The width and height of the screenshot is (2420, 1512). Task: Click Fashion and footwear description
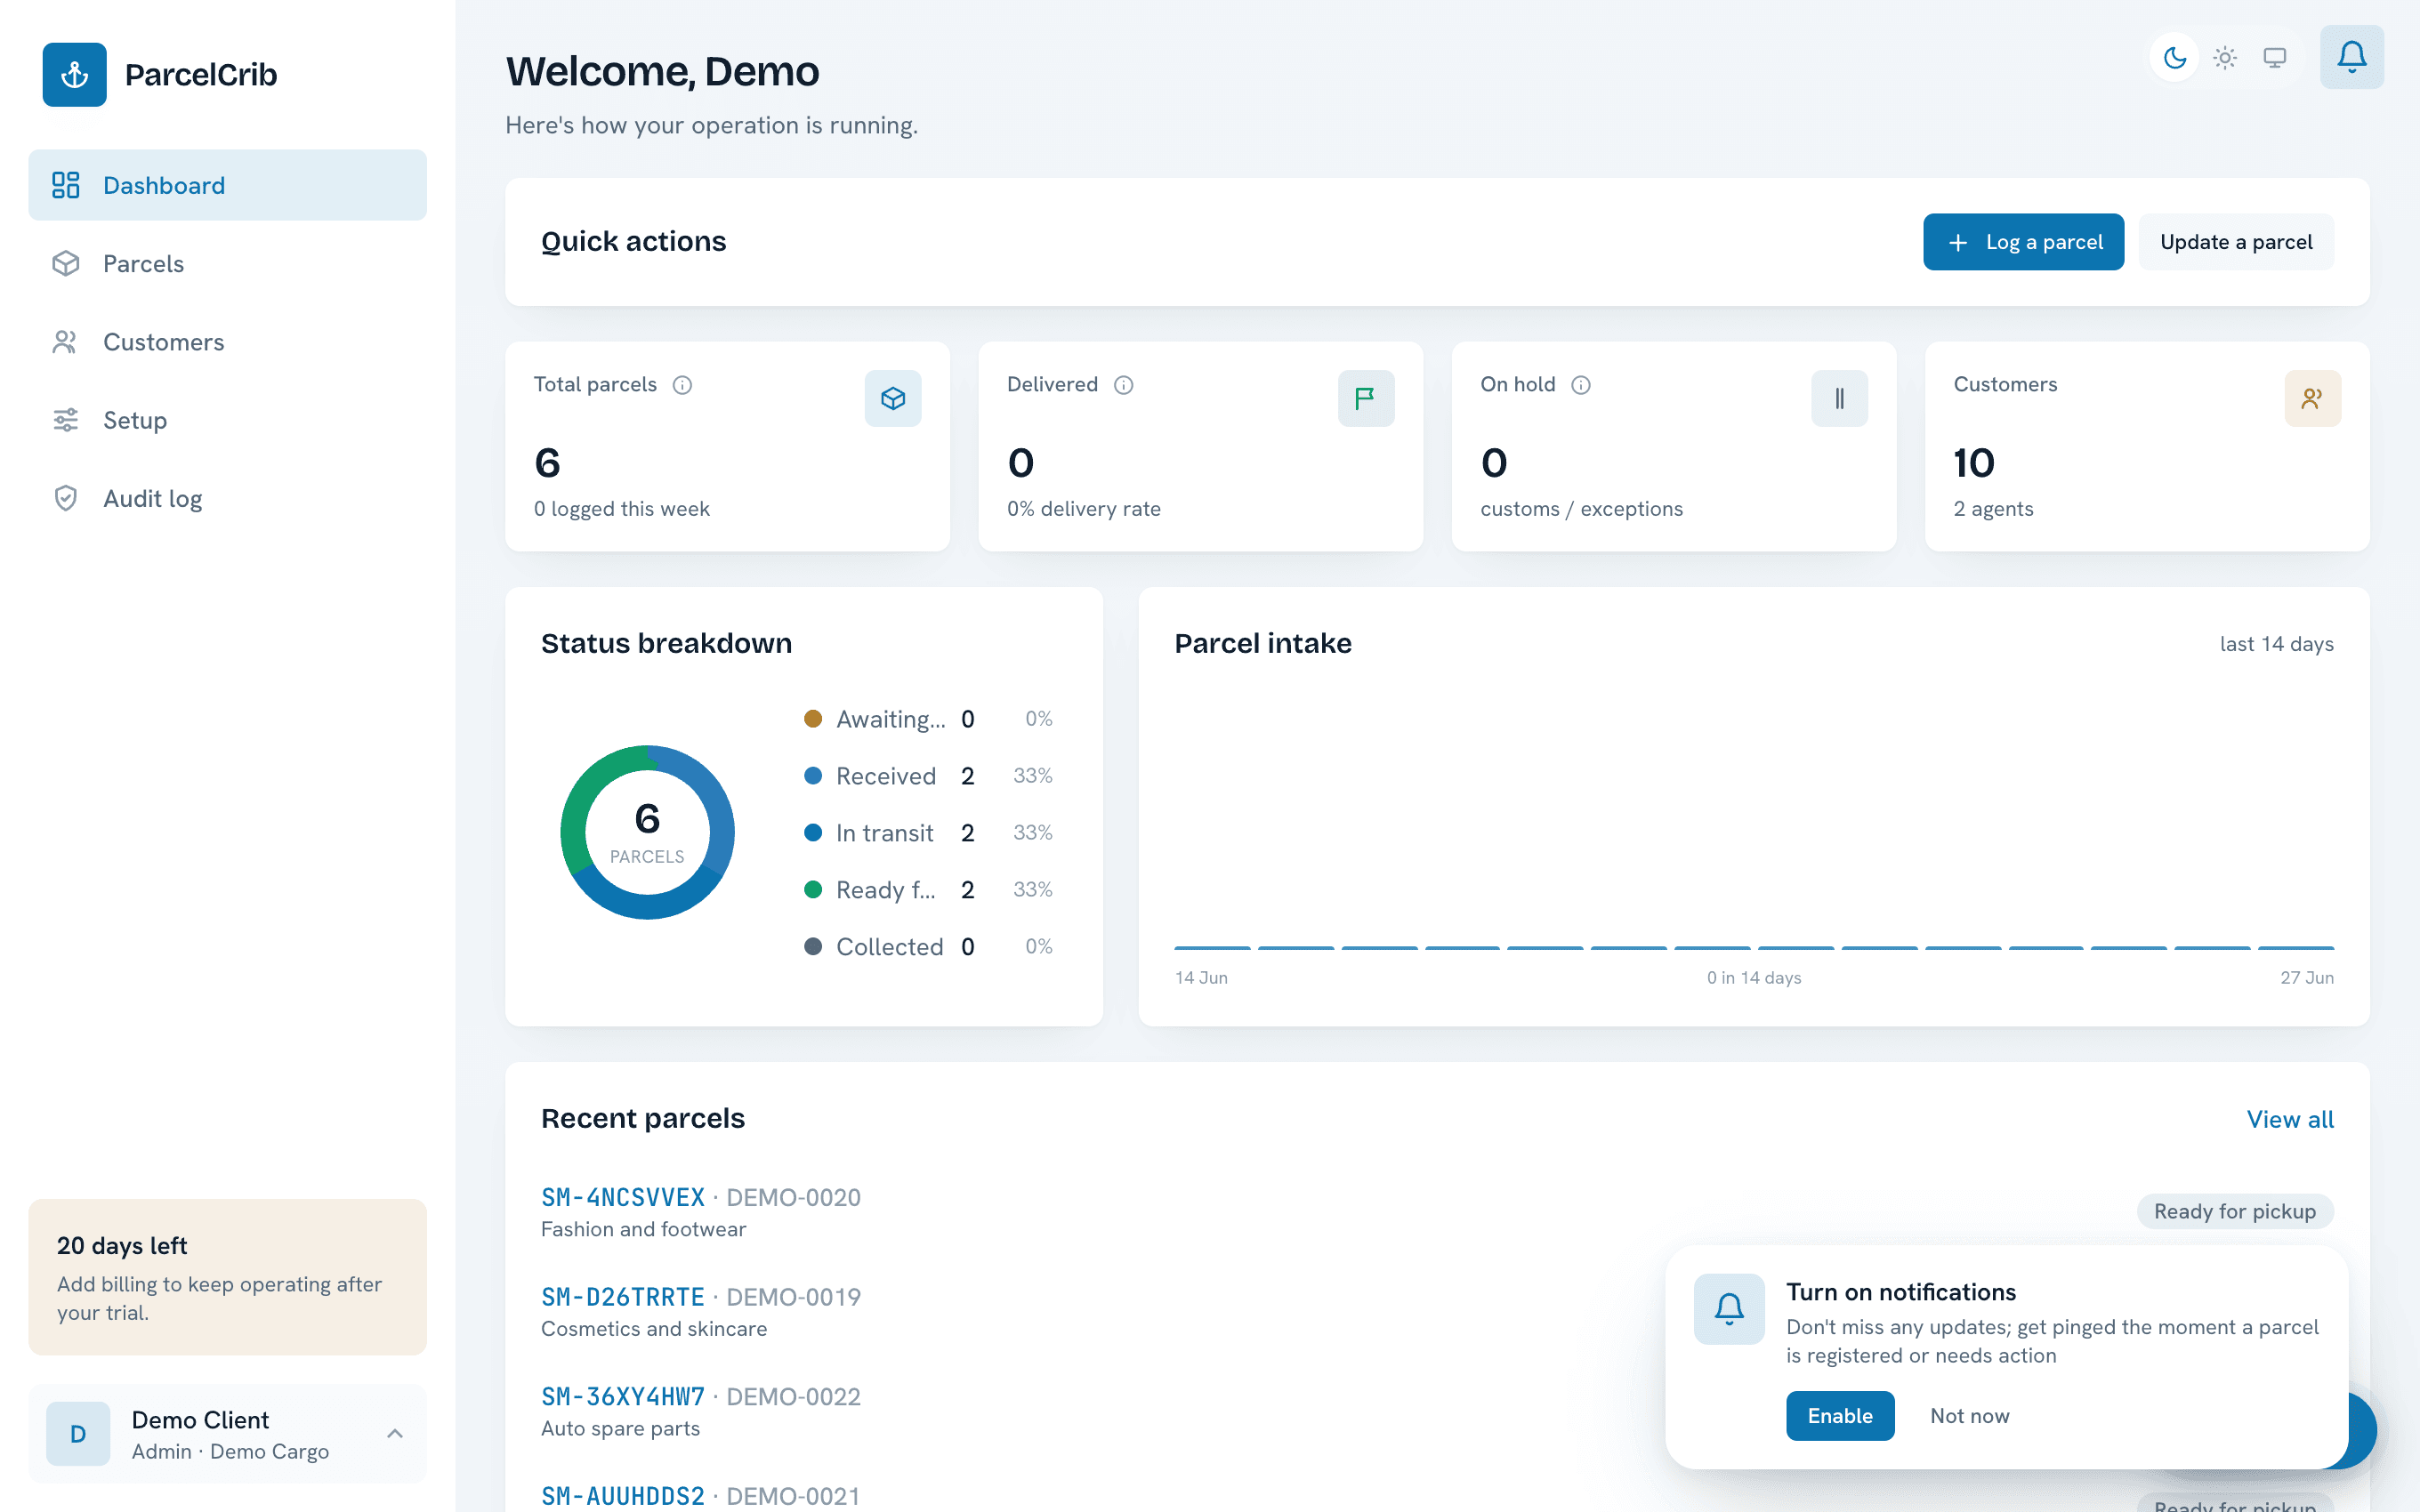643,1229
